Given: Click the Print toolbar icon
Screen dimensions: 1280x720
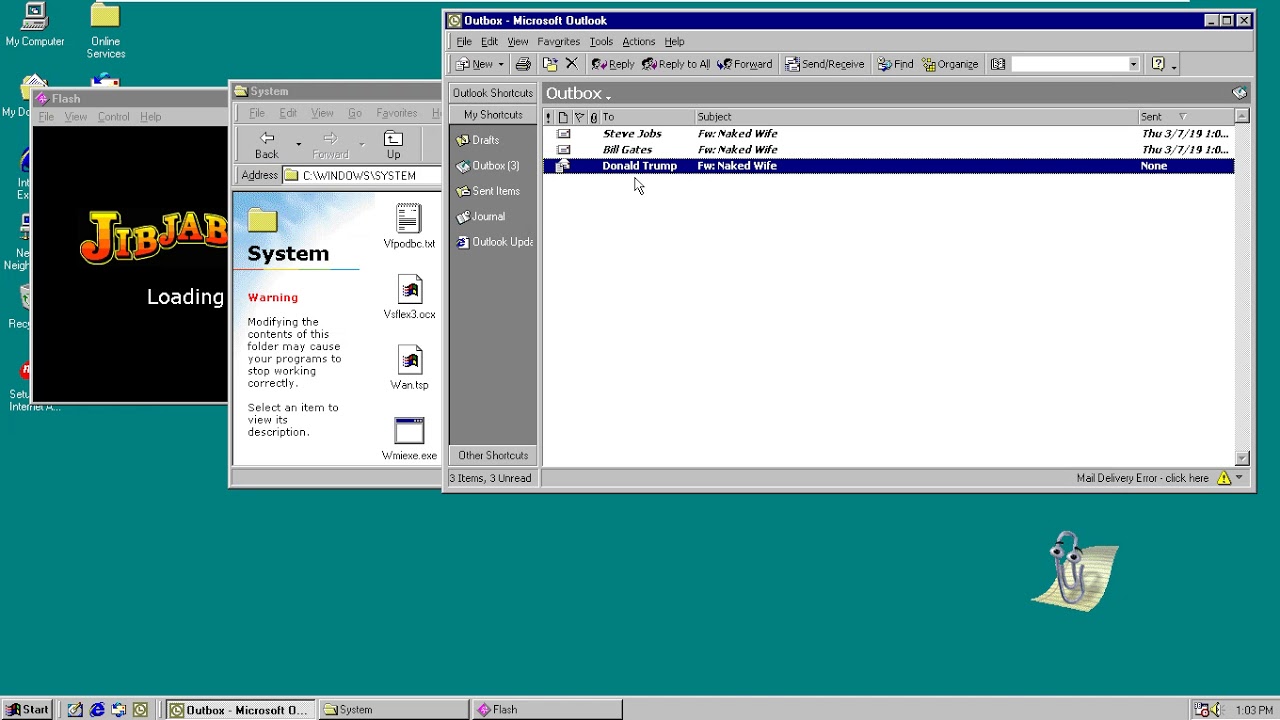Looking at the screenshot, I should coord(523,64).
